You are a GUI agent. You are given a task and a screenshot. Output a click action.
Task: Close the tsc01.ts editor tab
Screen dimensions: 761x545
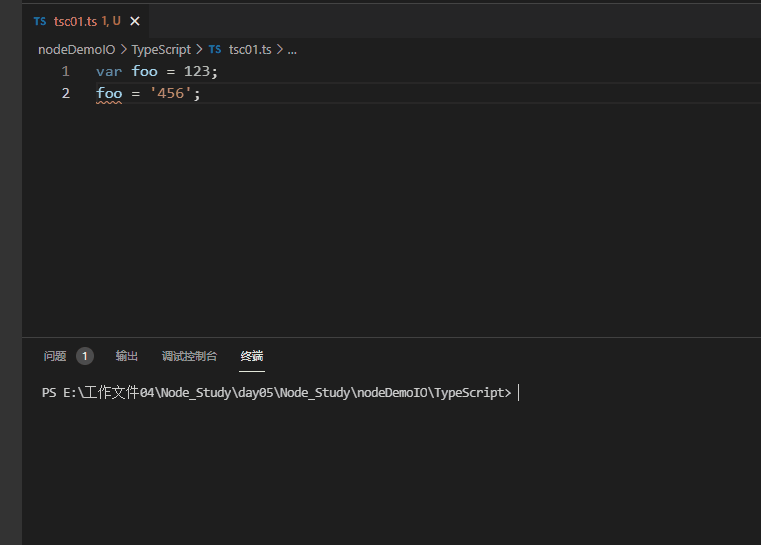point(135,21)
